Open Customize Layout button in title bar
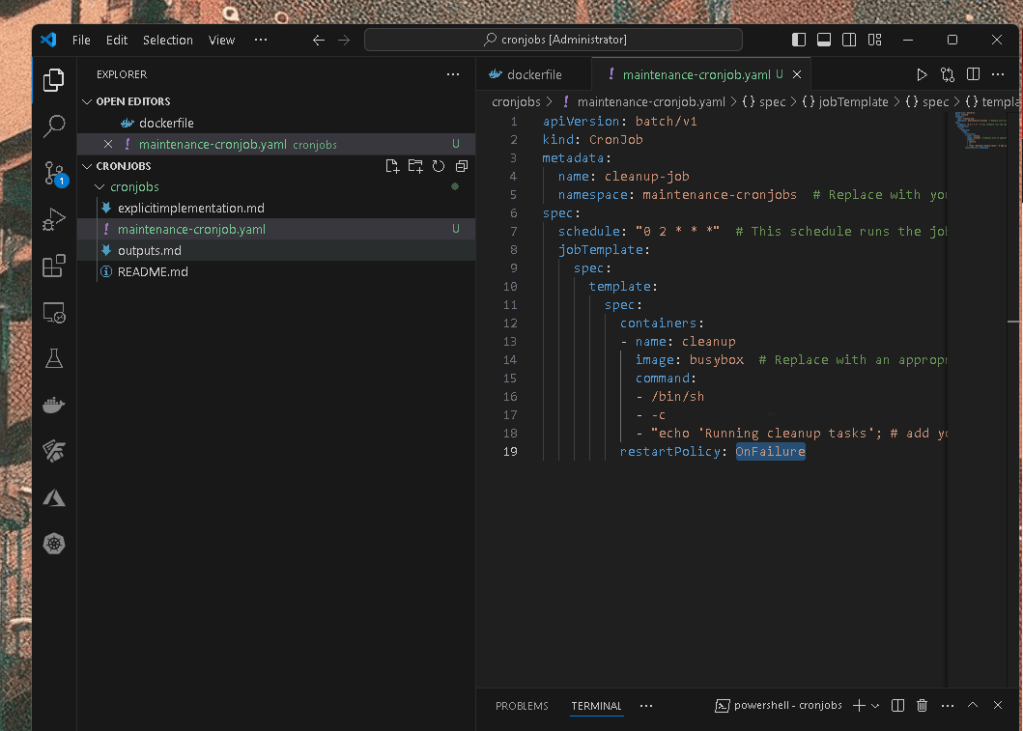Image resolution: width=1023 pixels, height=731 pixels. click(x=874, y=40)
